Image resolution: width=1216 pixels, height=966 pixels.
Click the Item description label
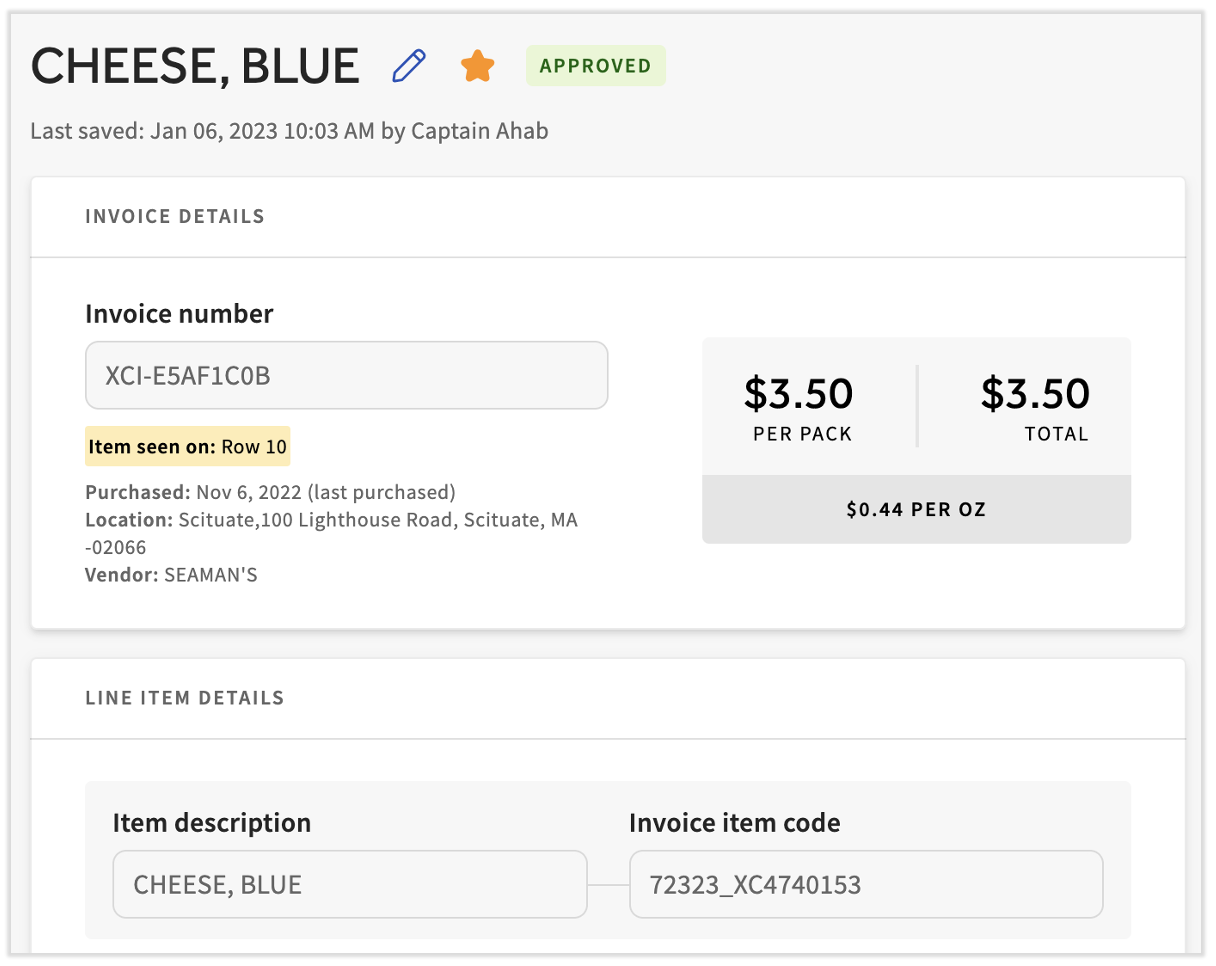[212, 823]
